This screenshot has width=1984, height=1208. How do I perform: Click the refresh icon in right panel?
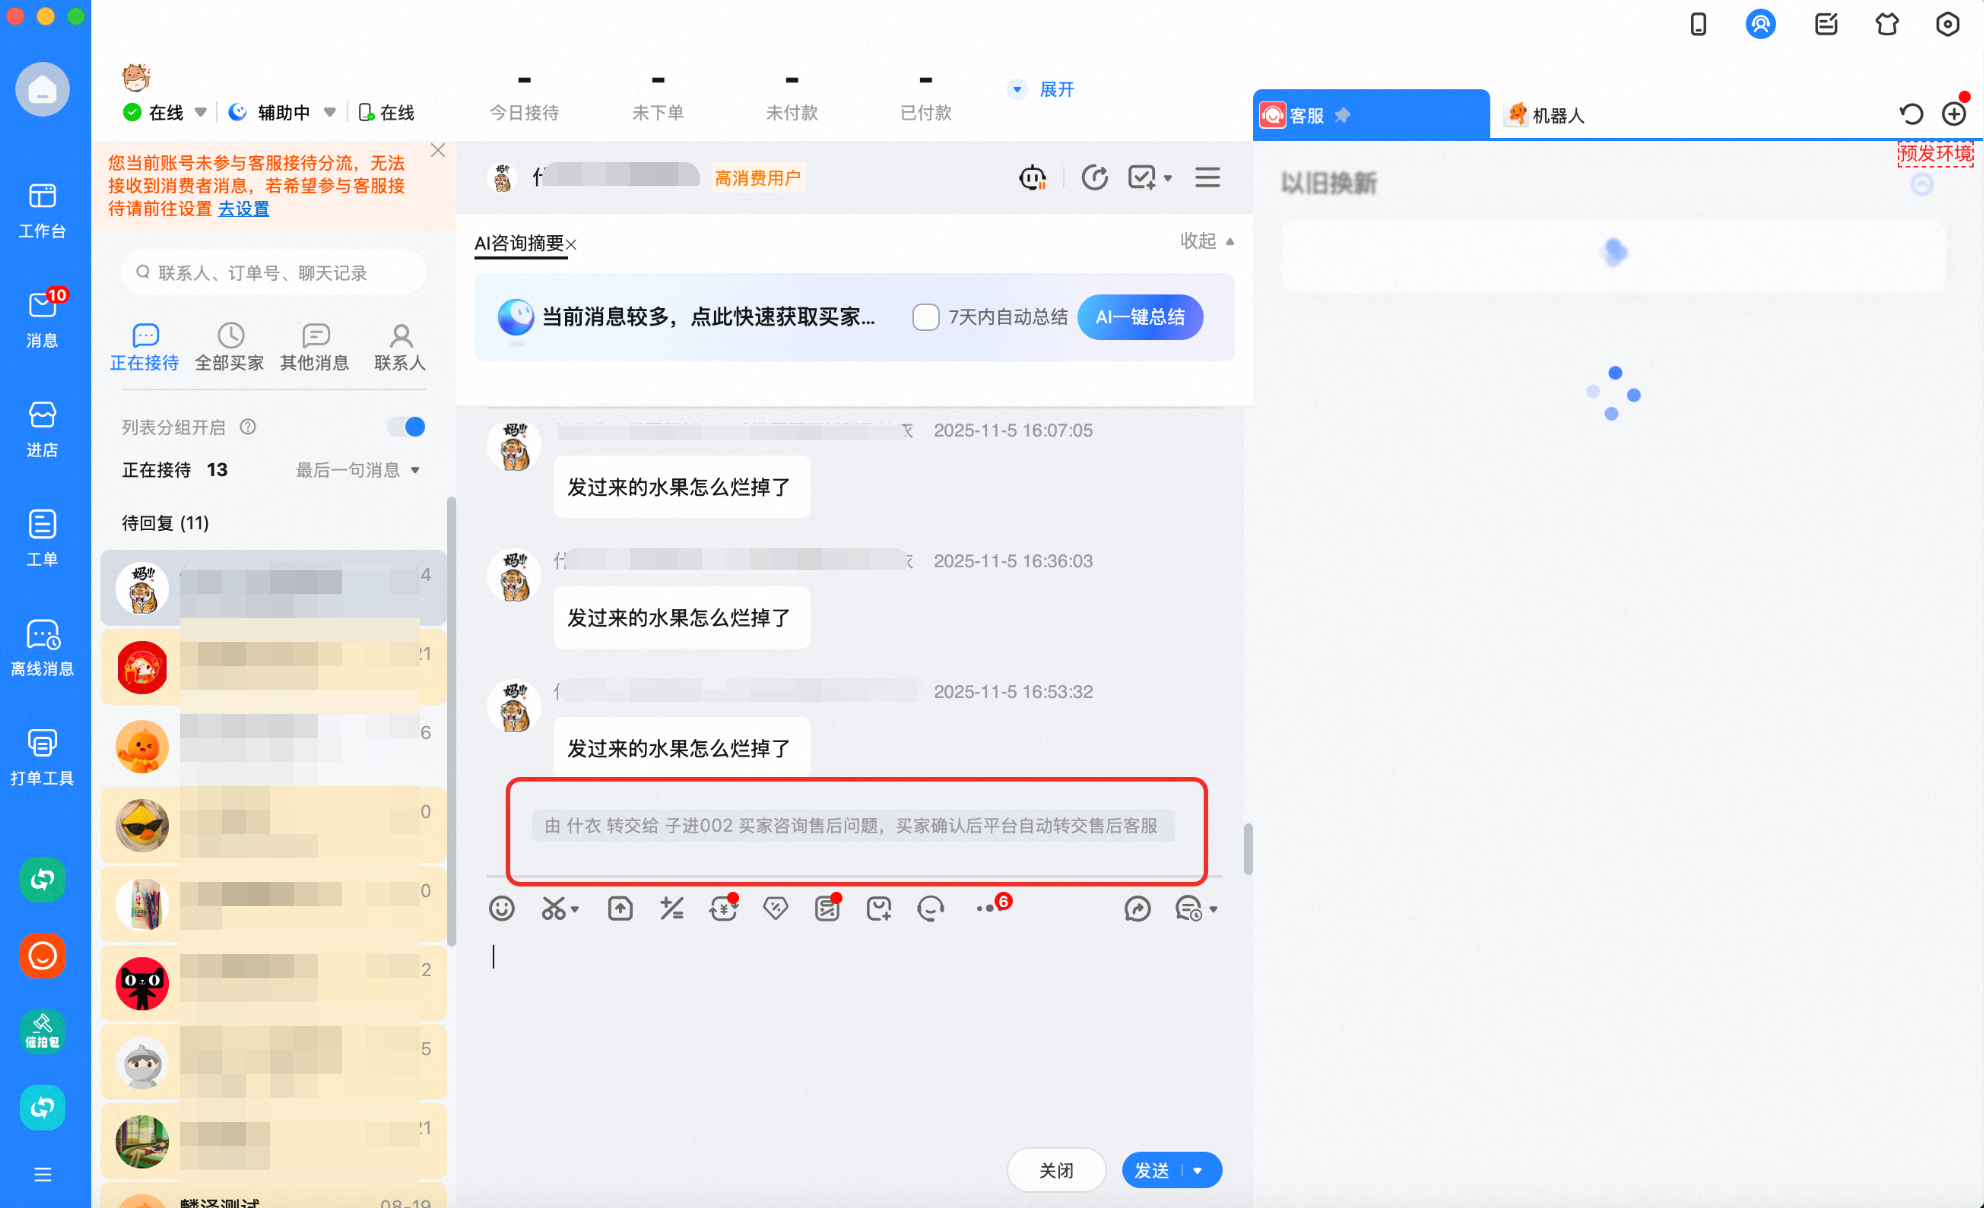[1911, 114]
